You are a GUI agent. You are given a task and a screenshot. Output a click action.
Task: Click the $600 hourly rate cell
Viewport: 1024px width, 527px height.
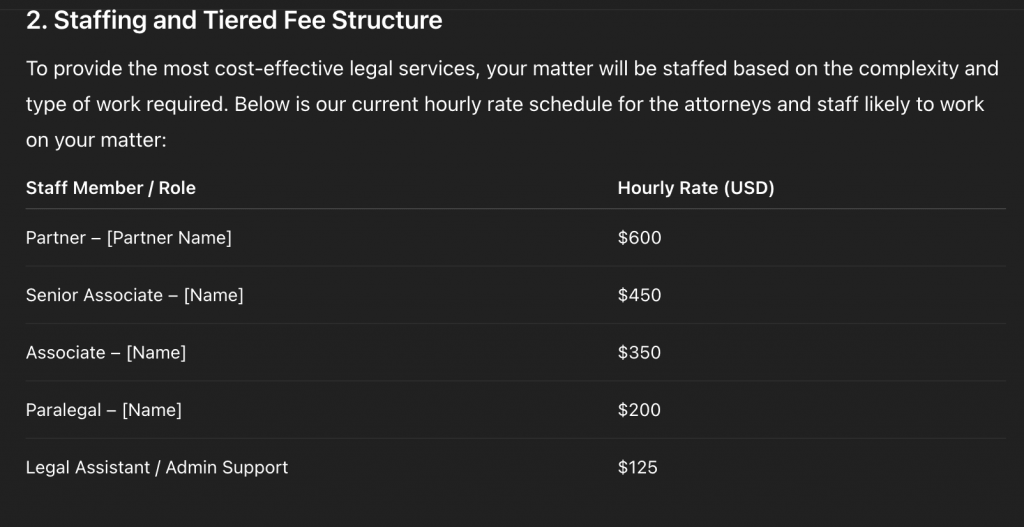click(640, 238)
